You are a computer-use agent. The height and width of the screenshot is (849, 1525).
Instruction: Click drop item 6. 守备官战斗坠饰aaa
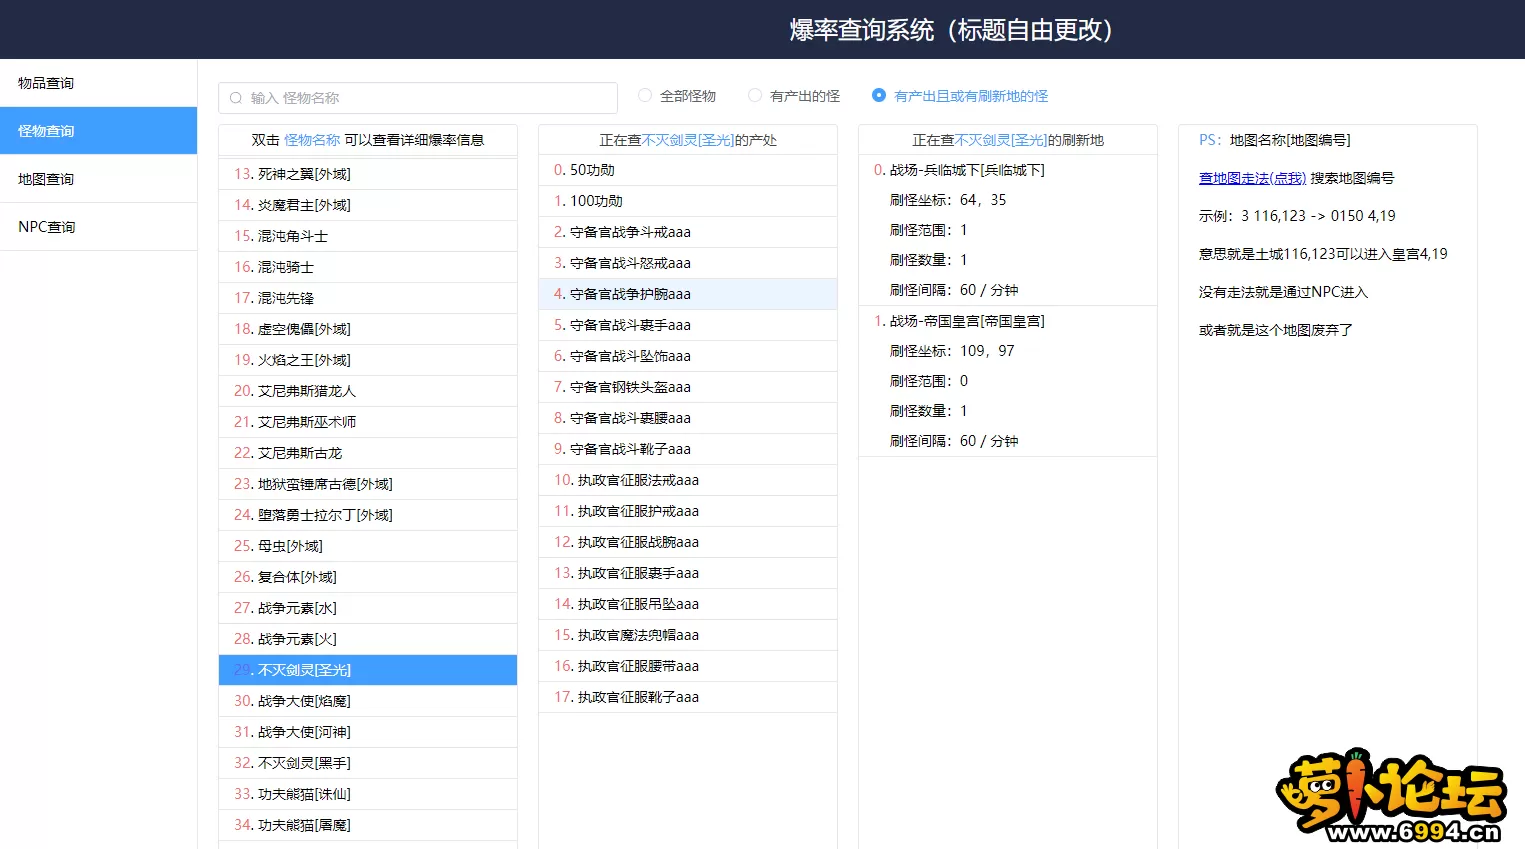pos(688,356)
